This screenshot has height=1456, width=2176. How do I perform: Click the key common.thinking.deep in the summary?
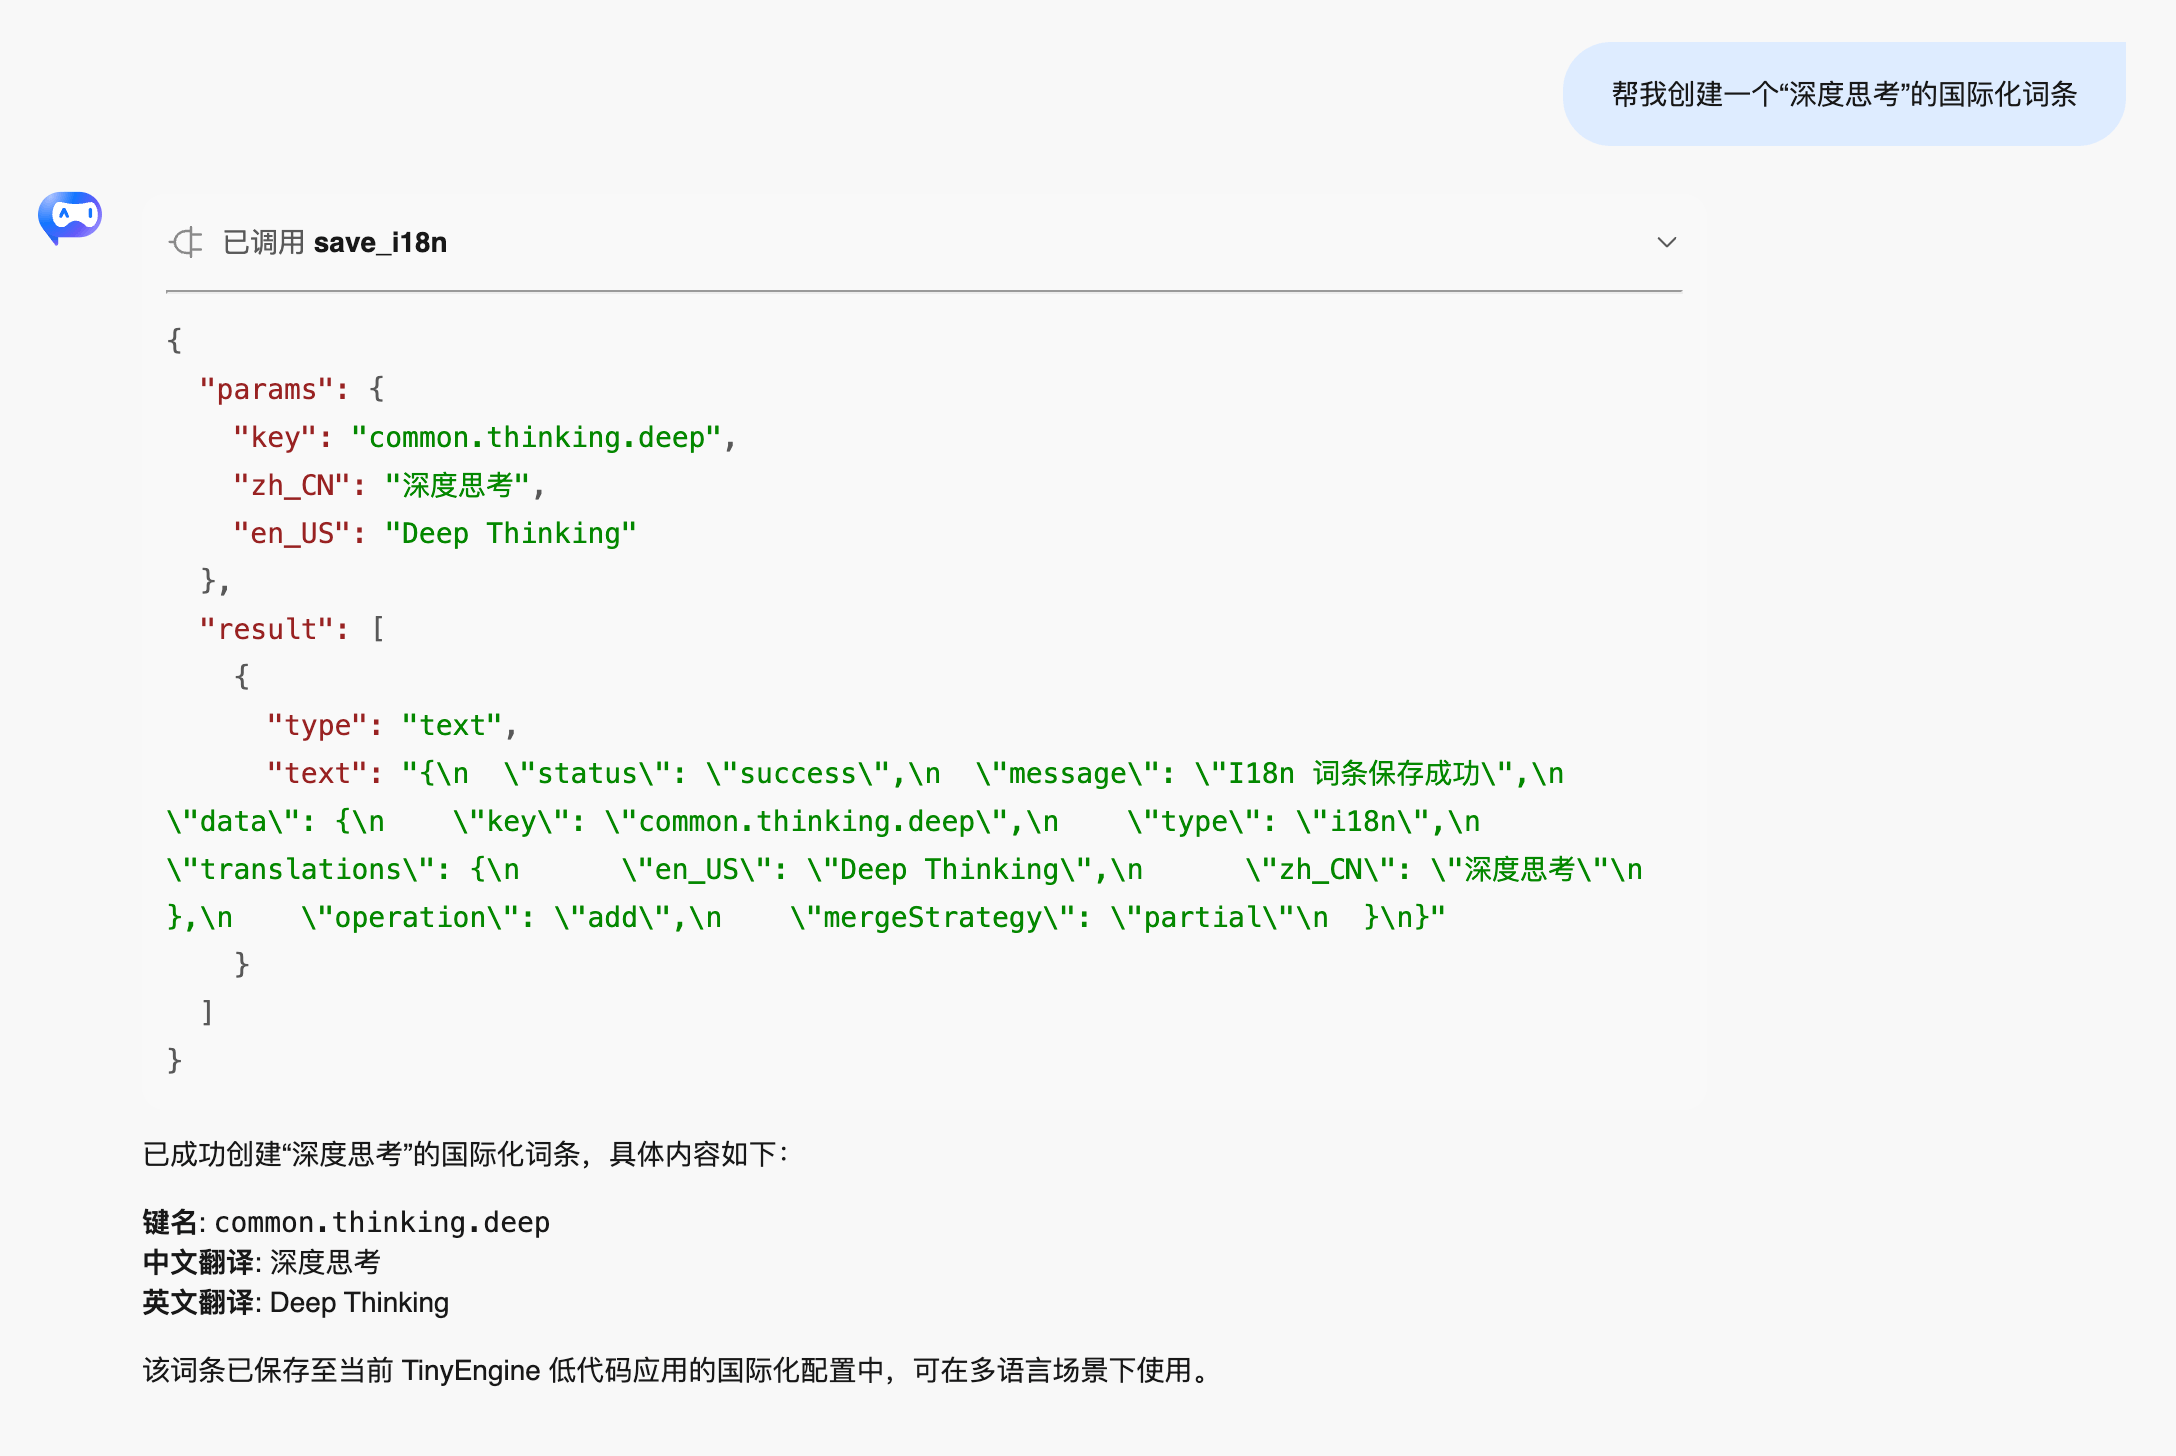380,1222
